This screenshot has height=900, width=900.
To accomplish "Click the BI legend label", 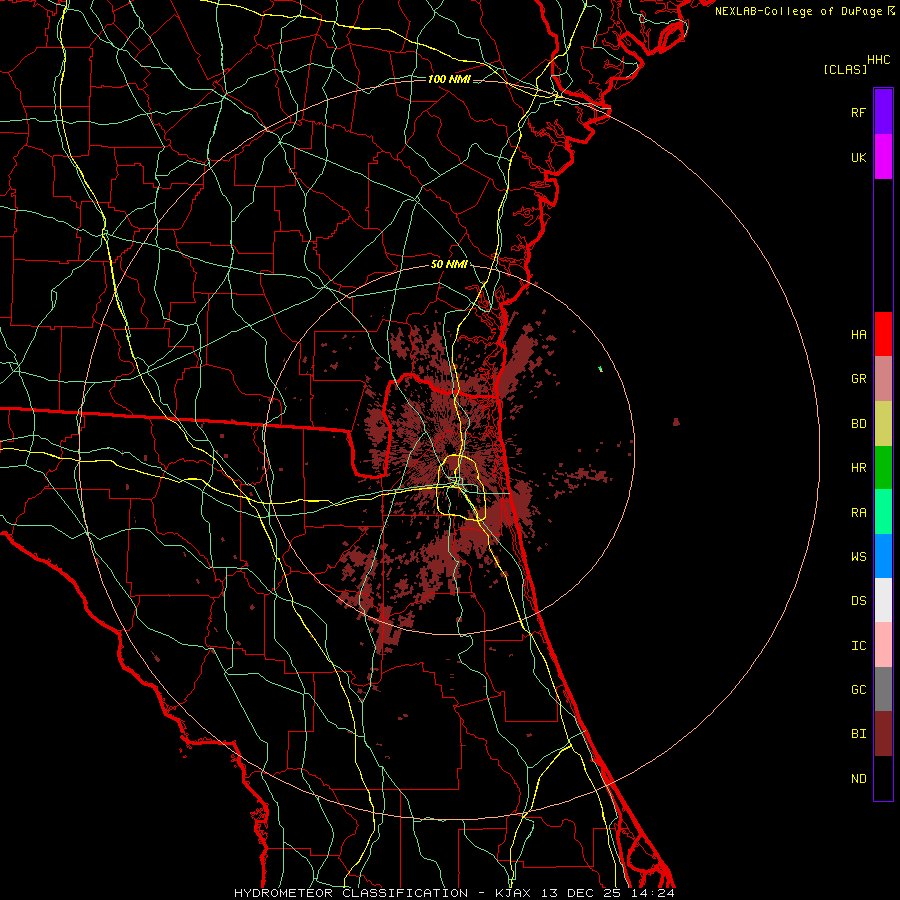I will point(858,734).
